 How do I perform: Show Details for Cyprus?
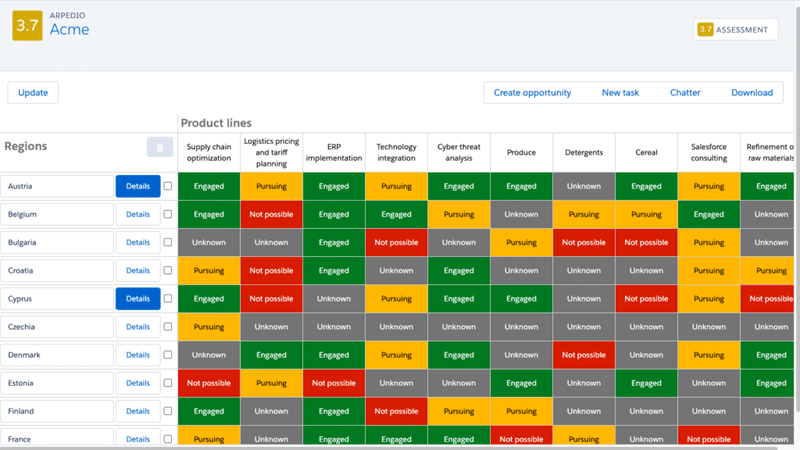coord(138,298)
